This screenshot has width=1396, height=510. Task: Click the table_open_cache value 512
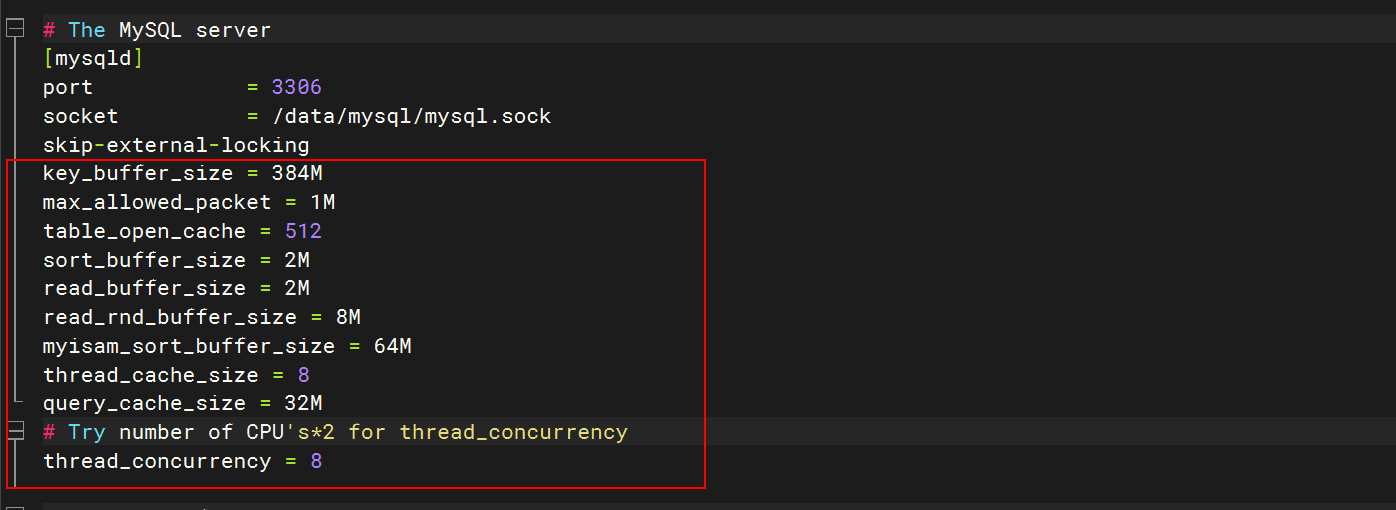pyautogui.click(x=303, y=231)
